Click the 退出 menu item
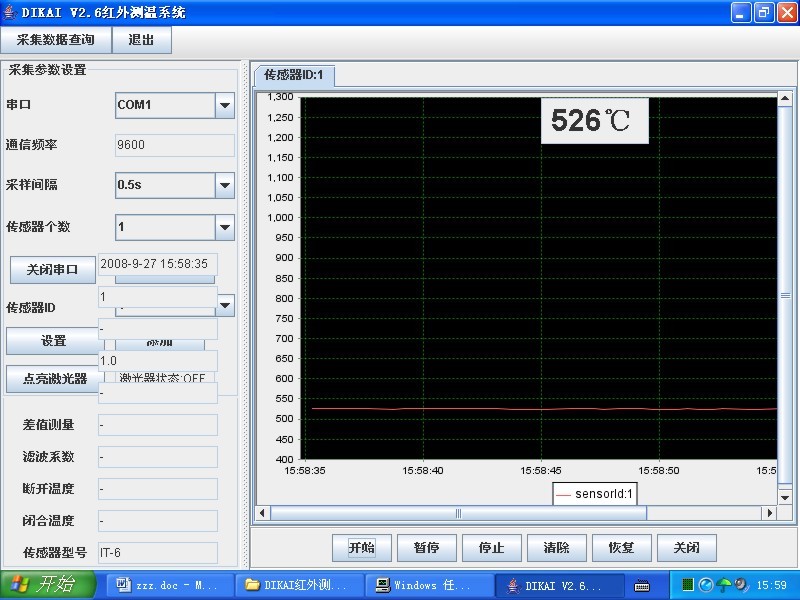The image size is (800, 600). point(141,40)
